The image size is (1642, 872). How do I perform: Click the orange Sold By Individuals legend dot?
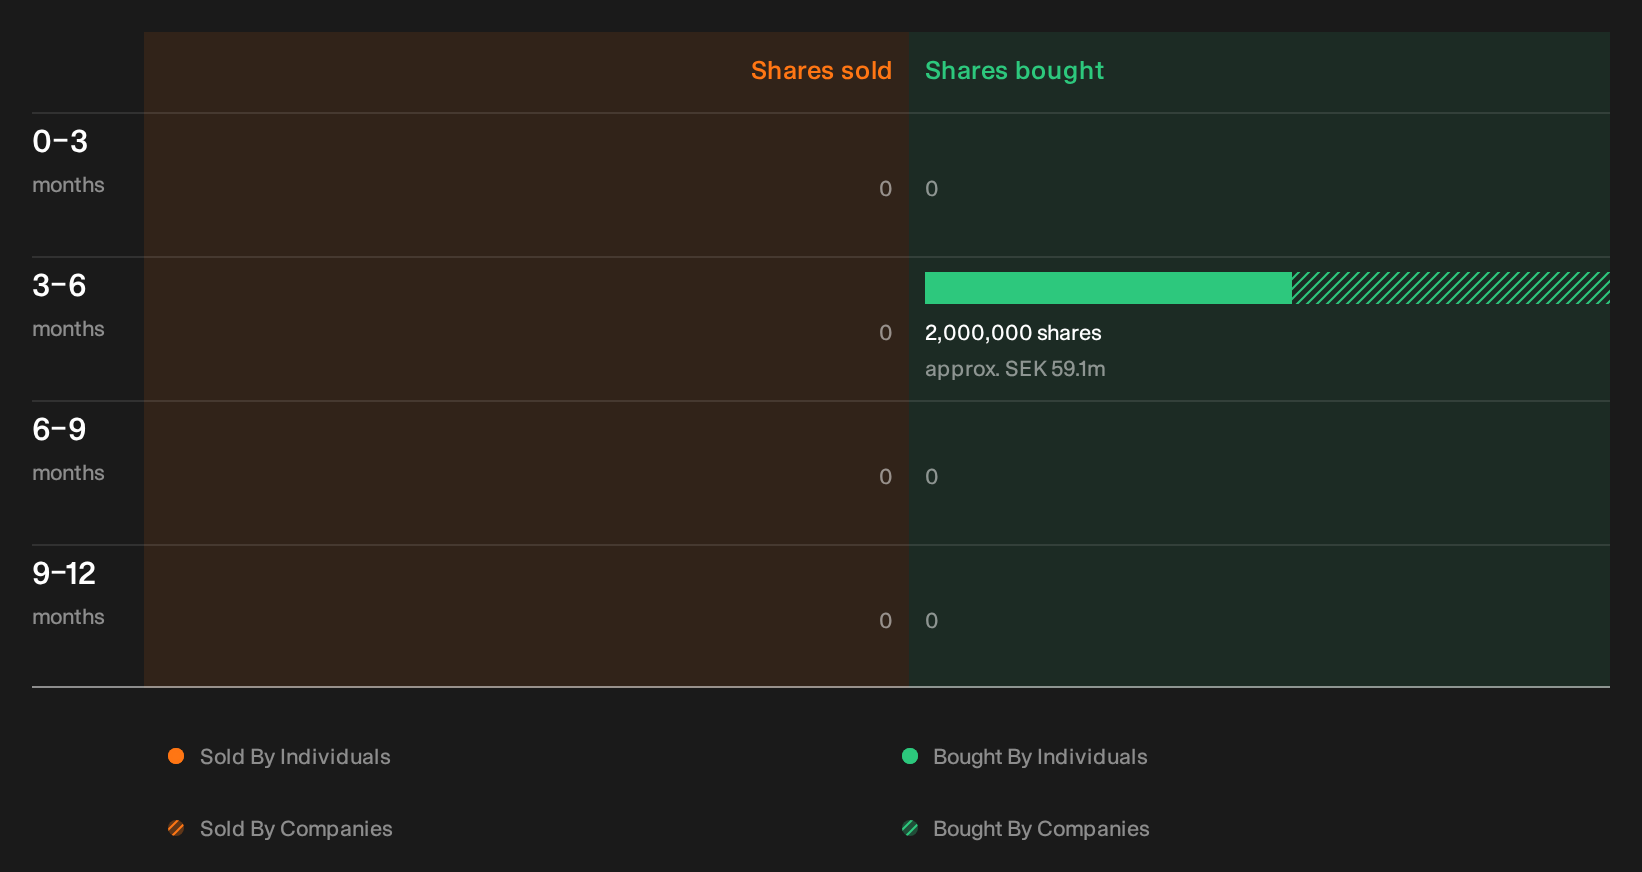176,756
